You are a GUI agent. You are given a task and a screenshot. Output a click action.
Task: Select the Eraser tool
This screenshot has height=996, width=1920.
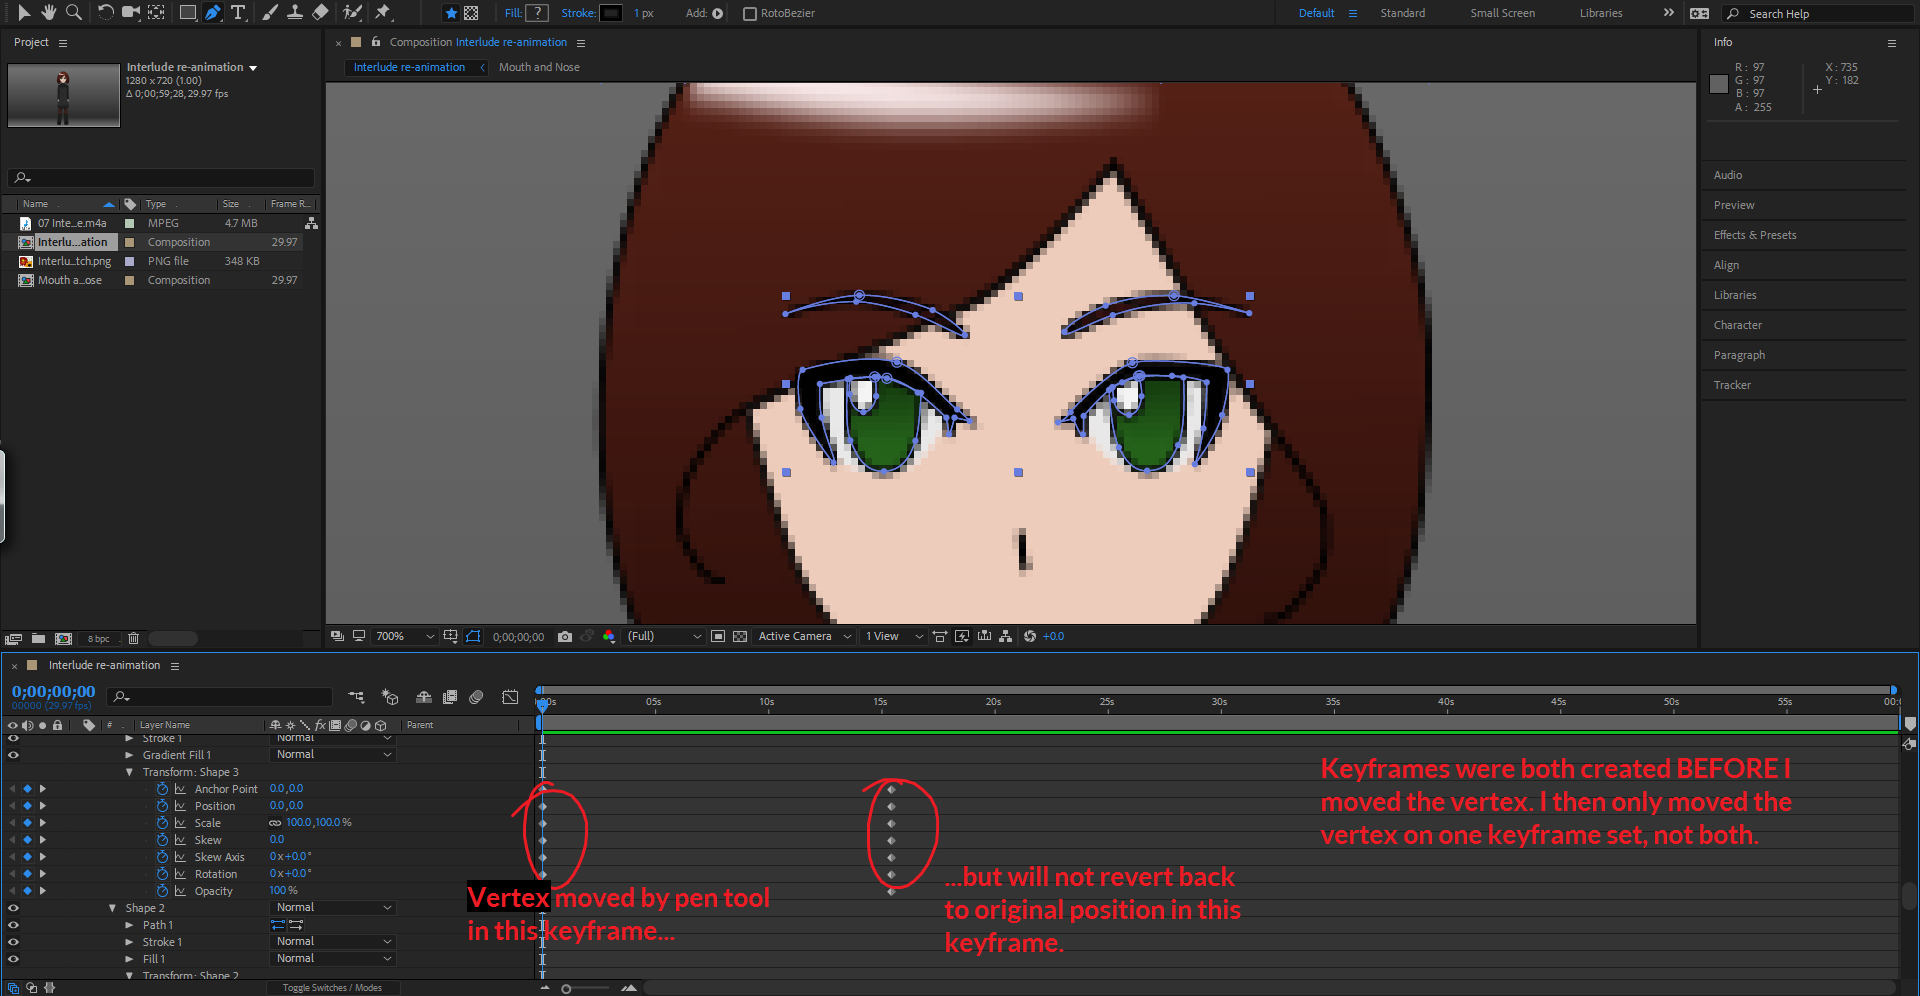click(x=320, y=13)
